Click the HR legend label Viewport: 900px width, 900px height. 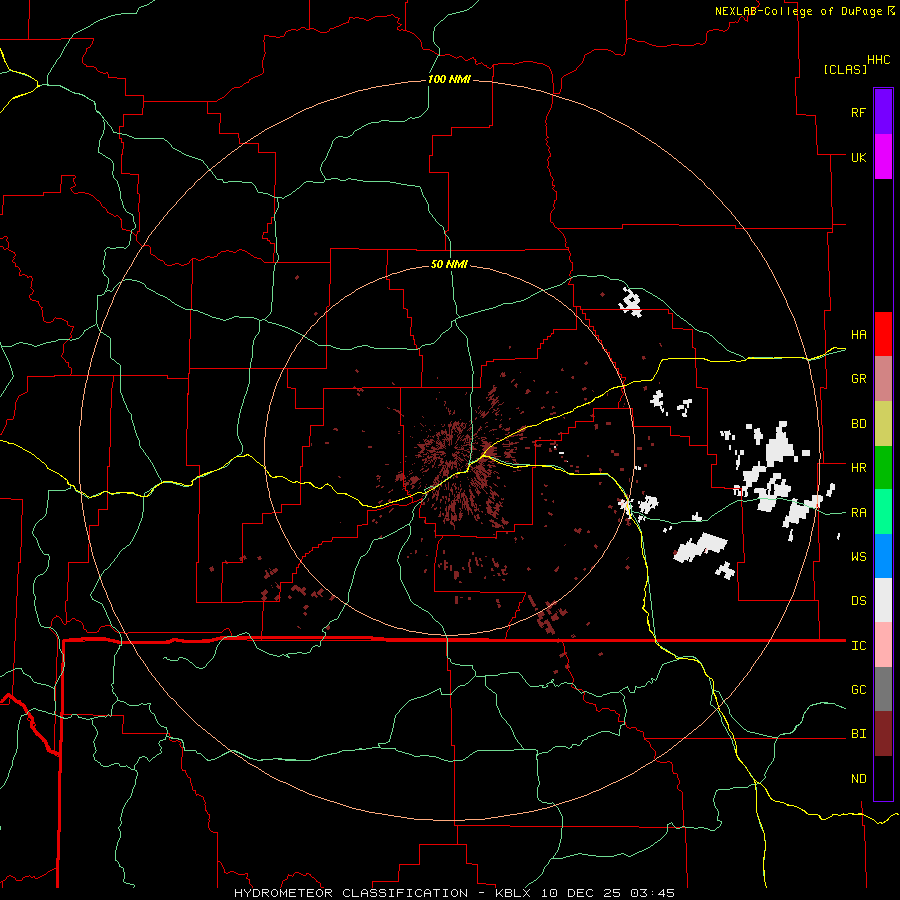tap(858, 468)
